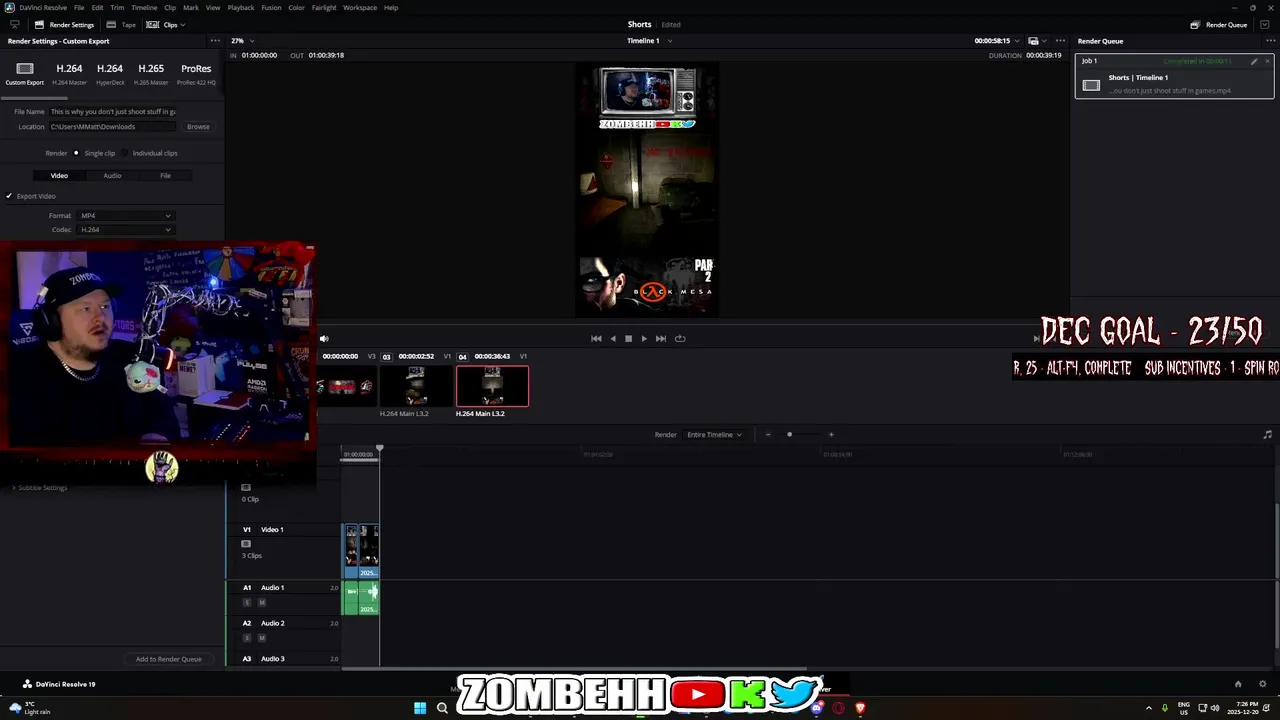Open Render Entire Timeline dropdown
This screenshot has width=1280, height=720.
click(x=714, y=434)
